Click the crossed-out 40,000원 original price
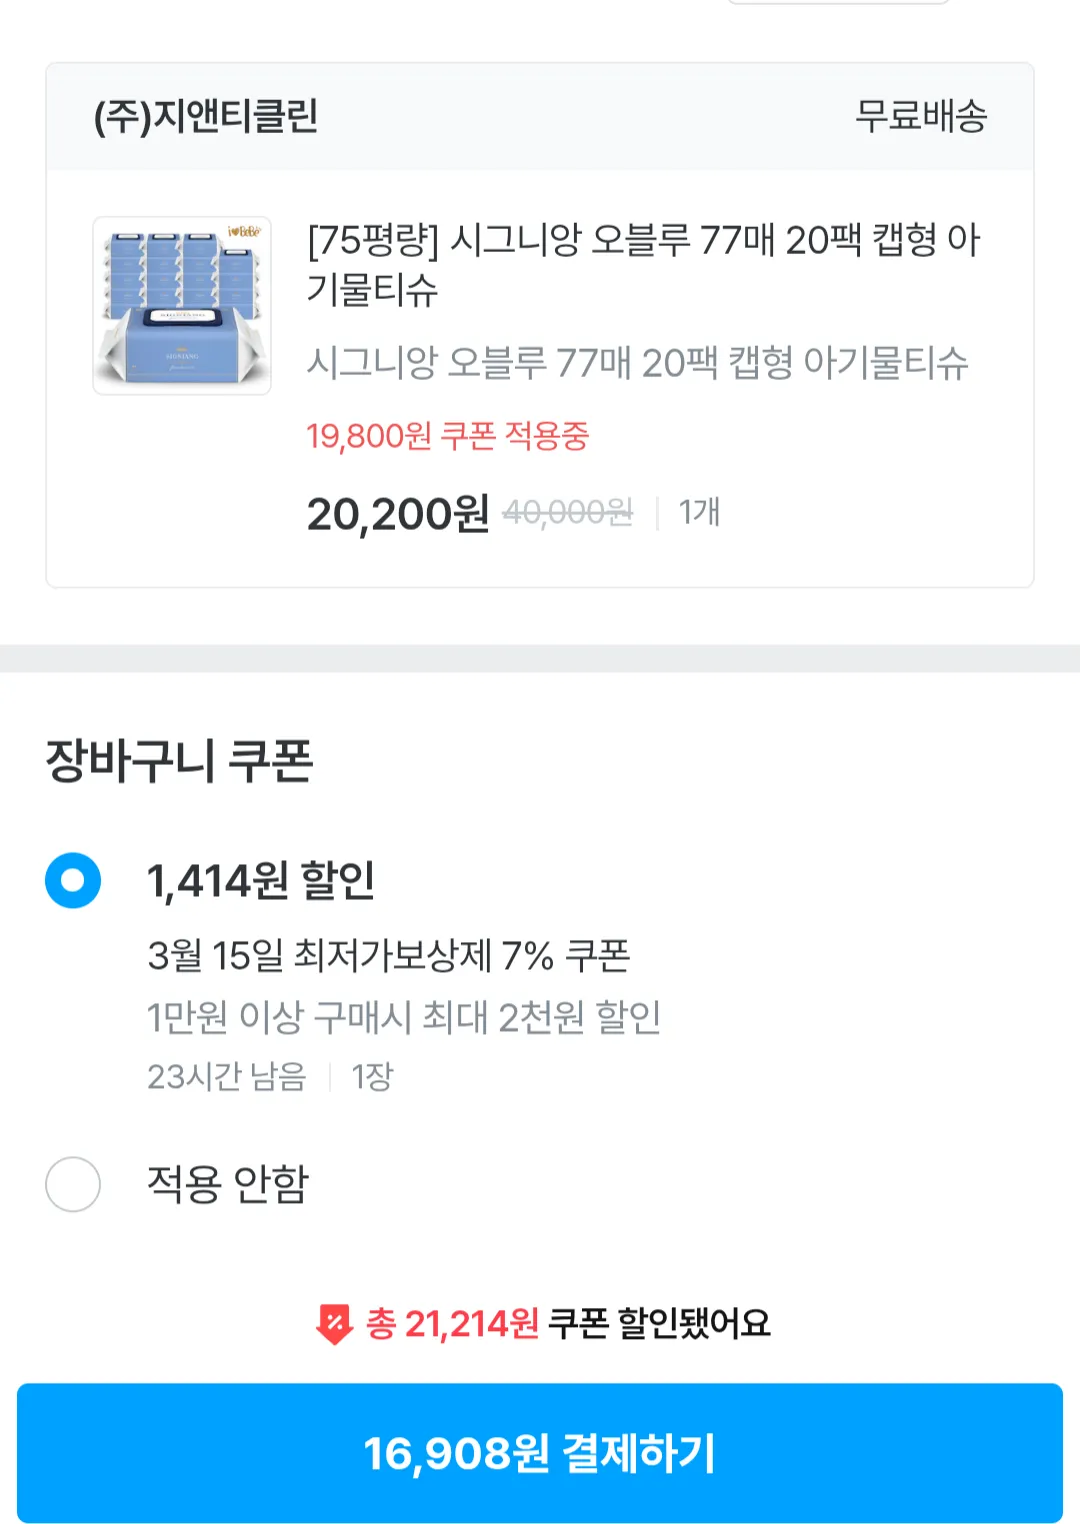Image resolution: width=1080 pixels, height=1524 pixels. point(567,513)
